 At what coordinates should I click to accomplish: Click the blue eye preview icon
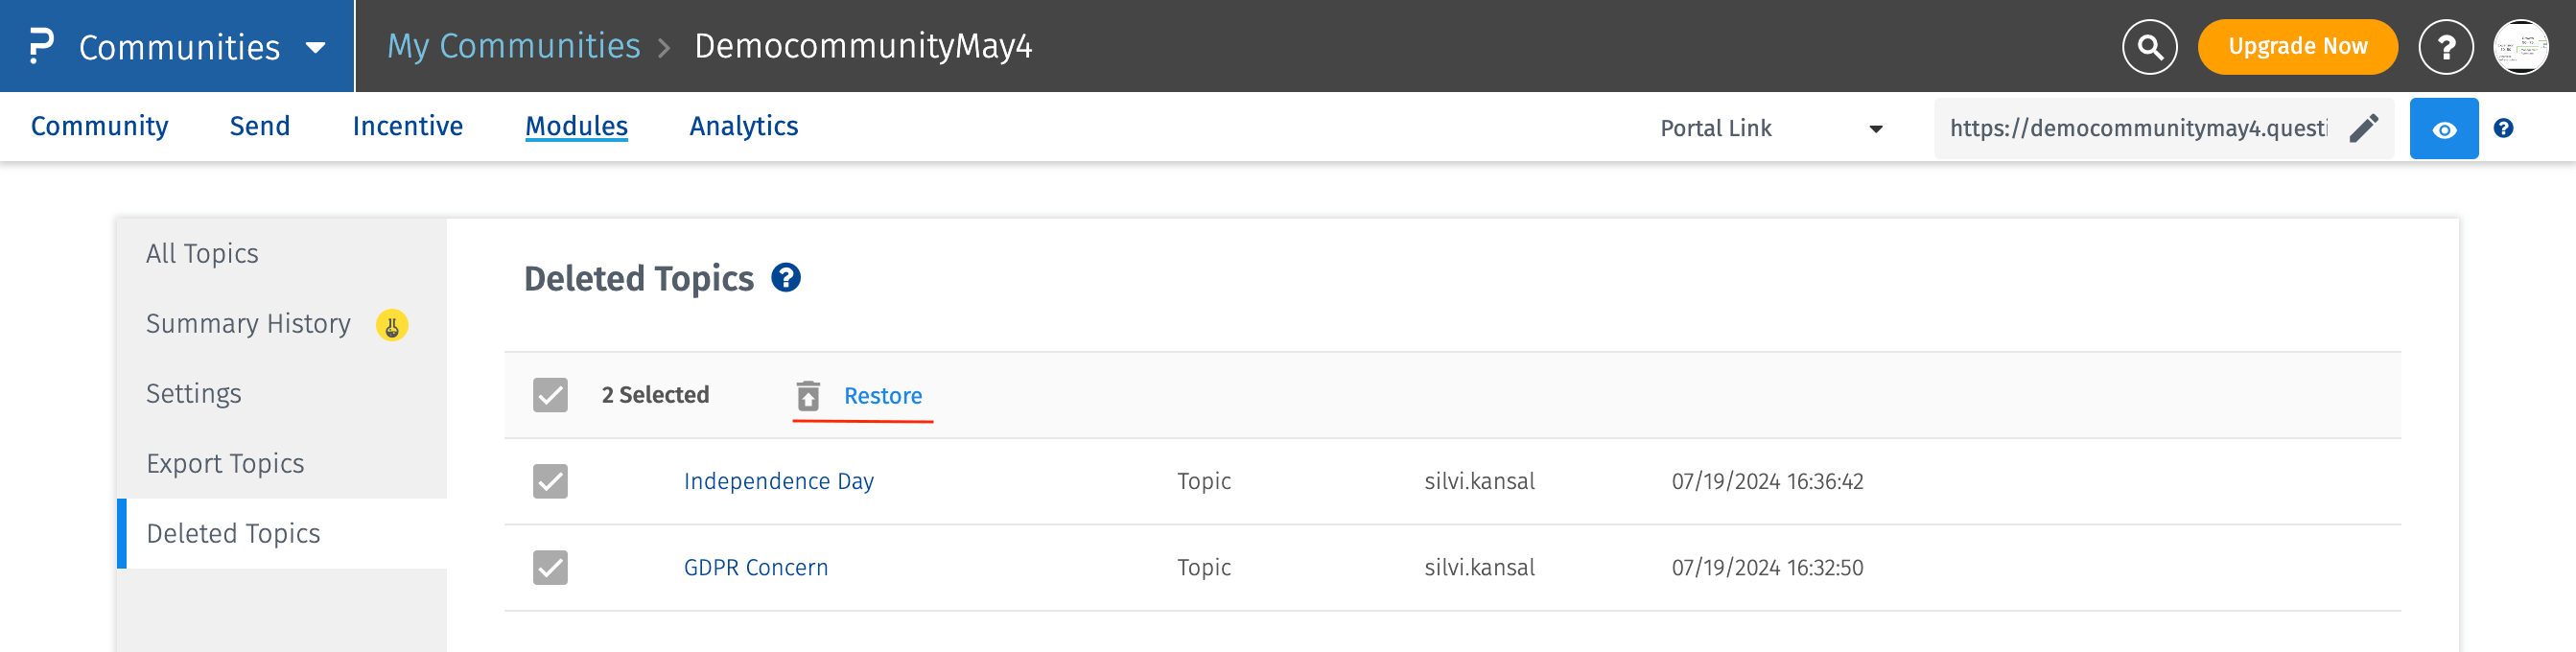2443,129
